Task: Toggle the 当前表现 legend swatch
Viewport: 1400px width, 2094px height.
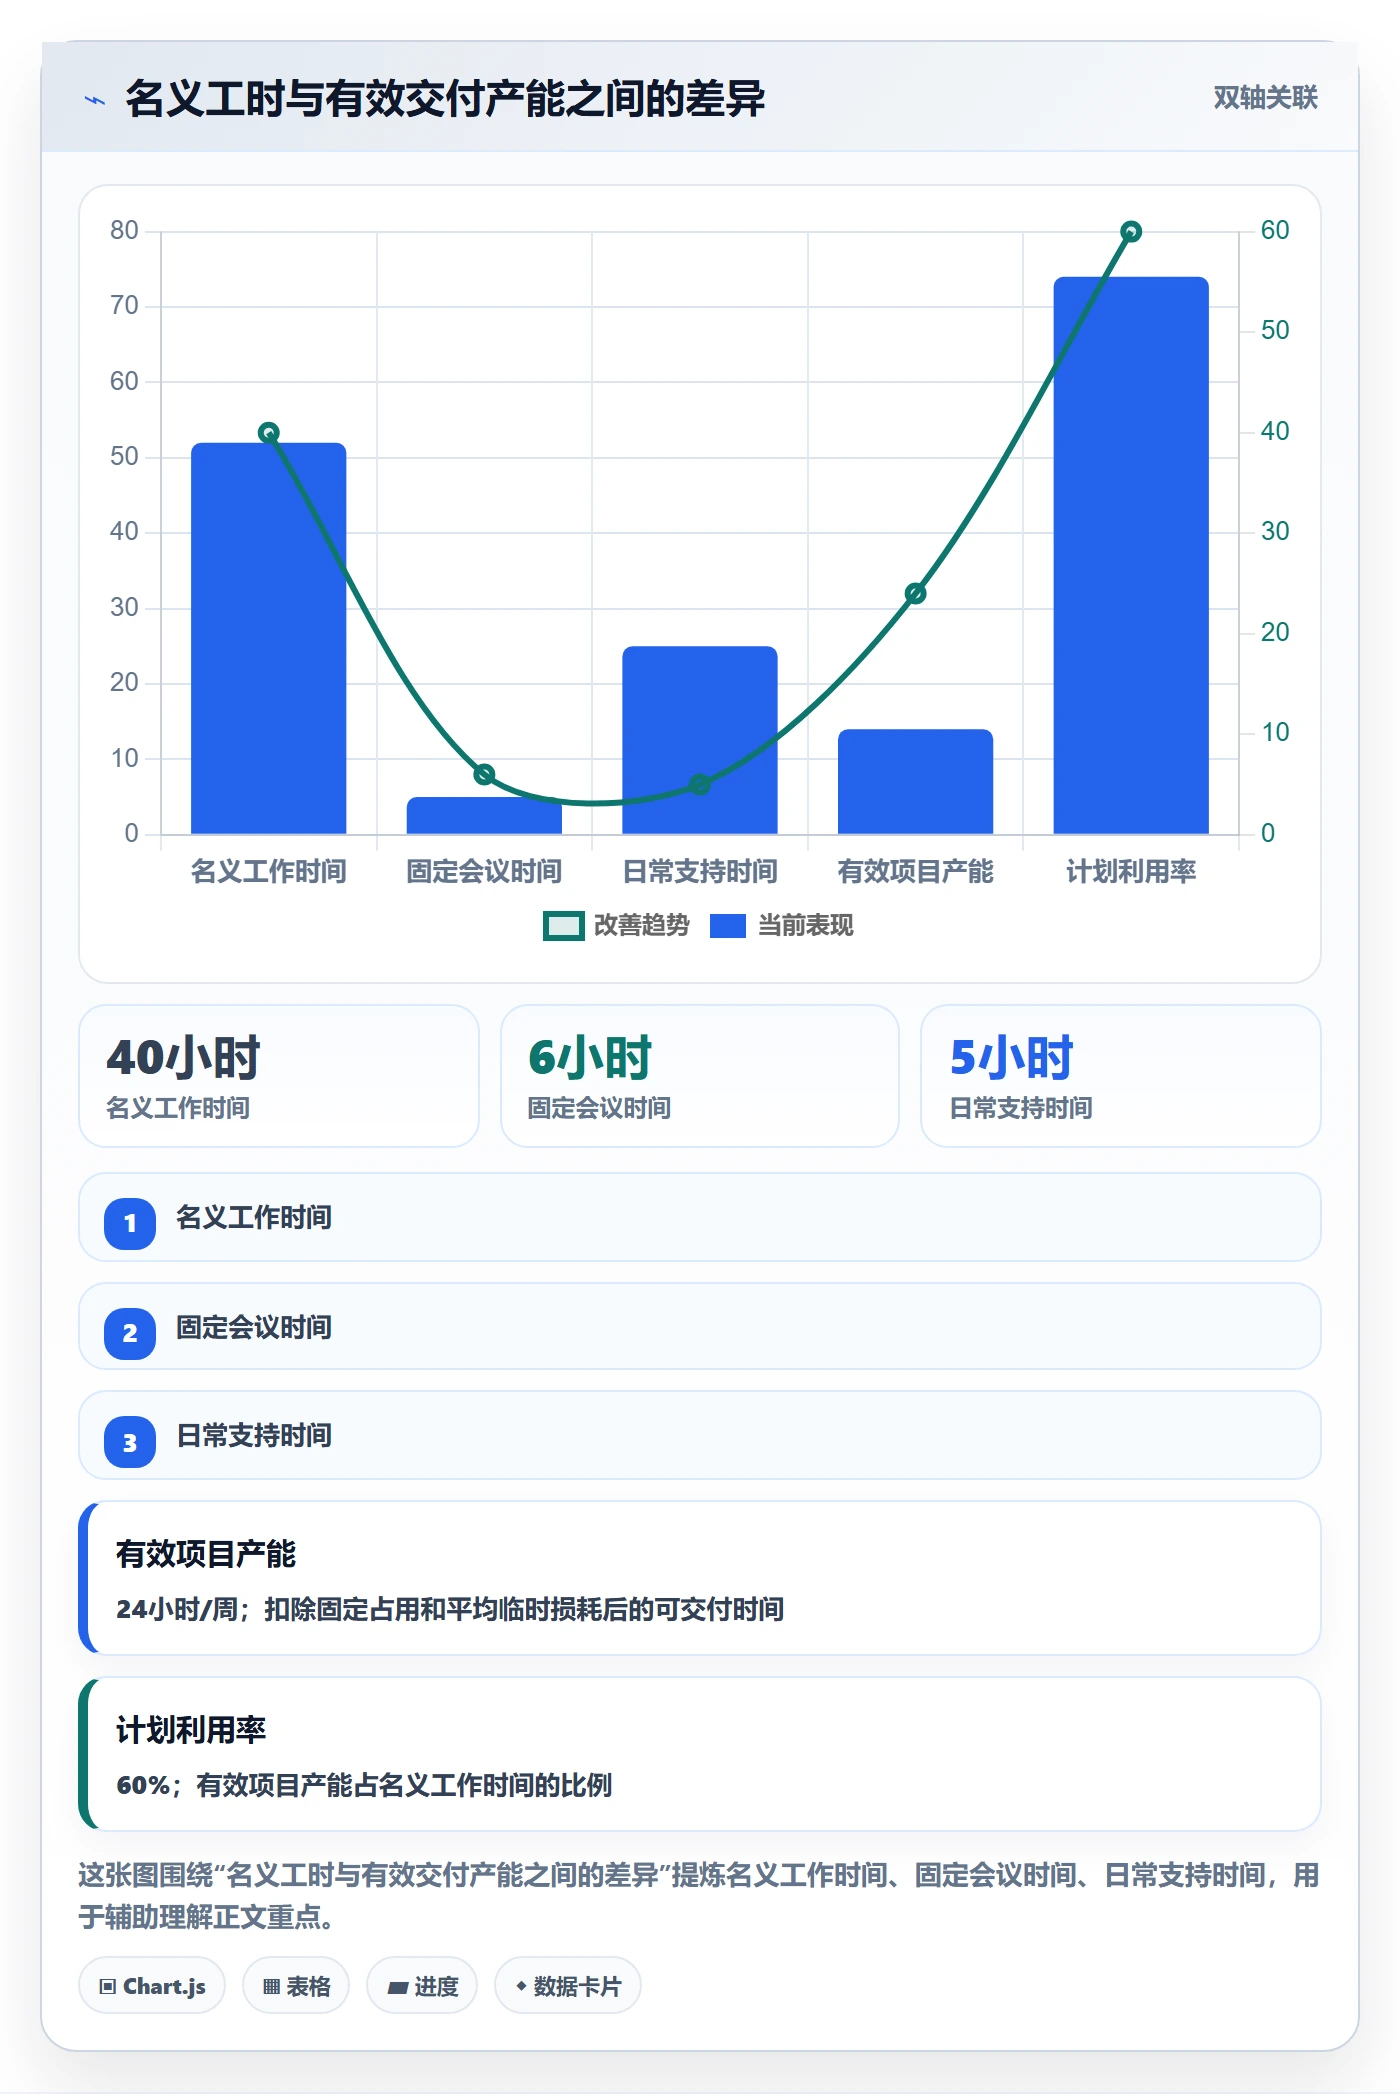Action: click(728, 926)
